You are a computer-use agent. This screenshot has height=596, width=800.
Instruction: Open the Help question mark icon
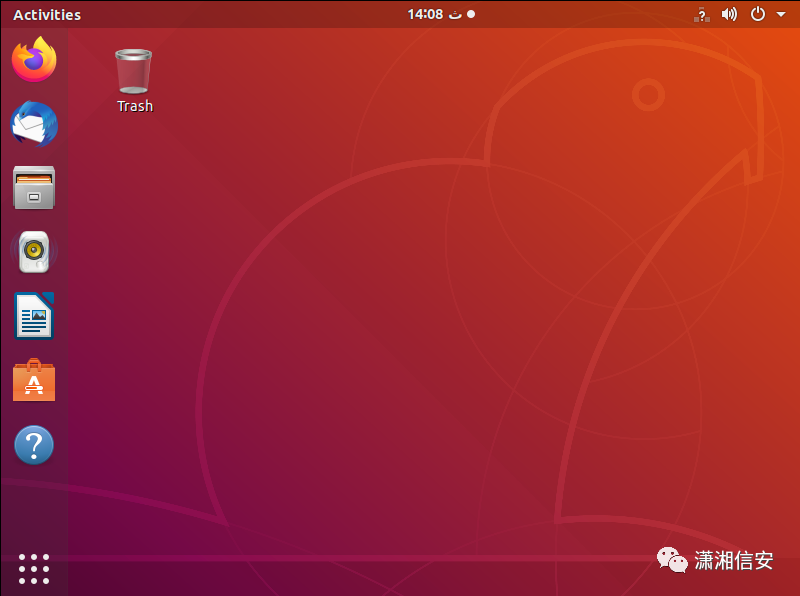tap(34, 445)
